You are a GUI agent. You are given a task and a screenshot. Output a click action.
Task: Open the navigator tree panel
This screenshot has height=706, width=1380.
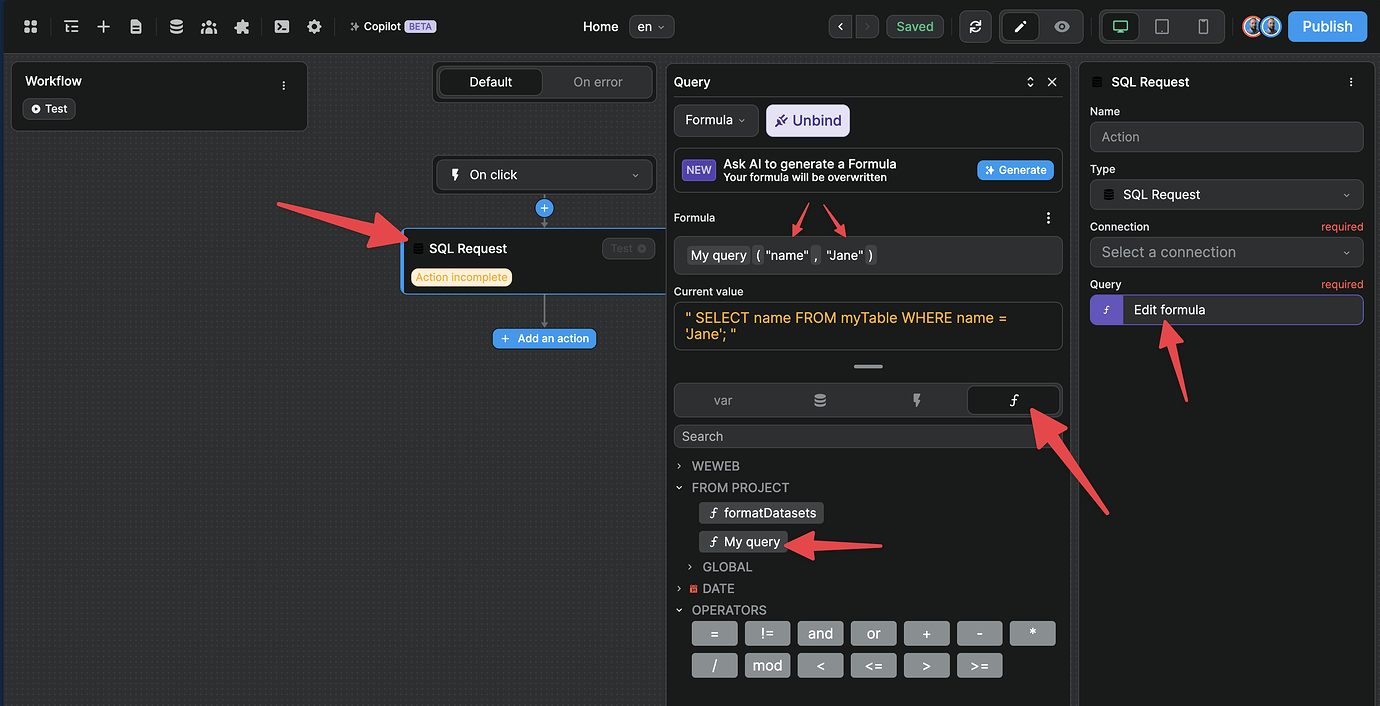tap(70, 26)
